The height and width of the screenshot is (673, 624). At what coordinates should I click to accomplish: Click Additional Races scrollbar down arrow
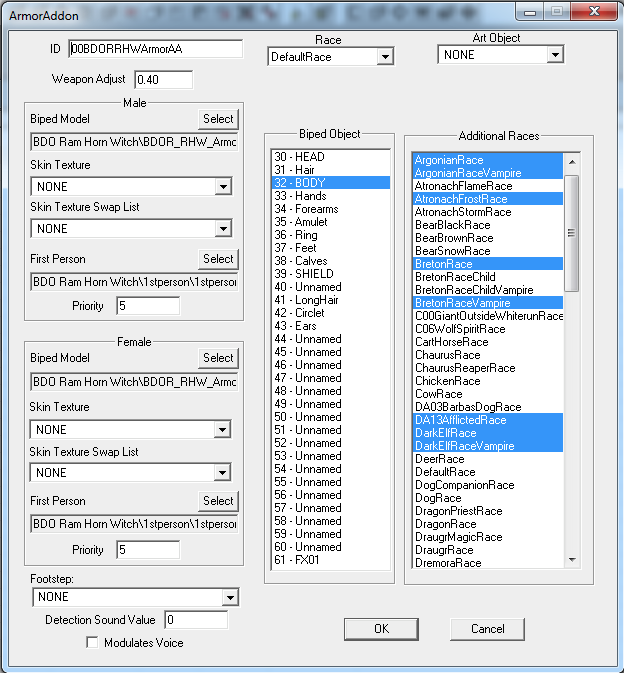click(572, 560)
